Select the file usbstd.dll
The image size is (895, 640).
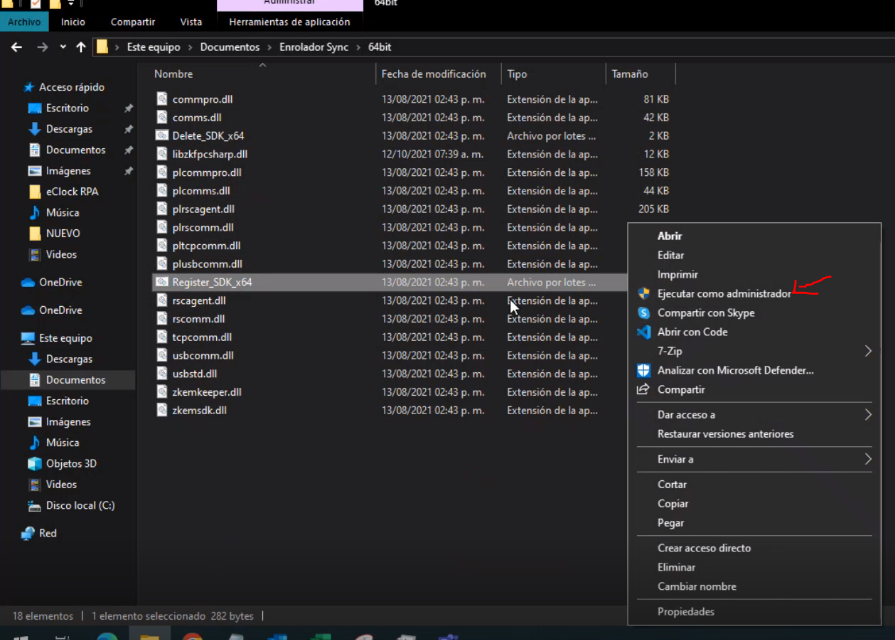coord(195,374)
